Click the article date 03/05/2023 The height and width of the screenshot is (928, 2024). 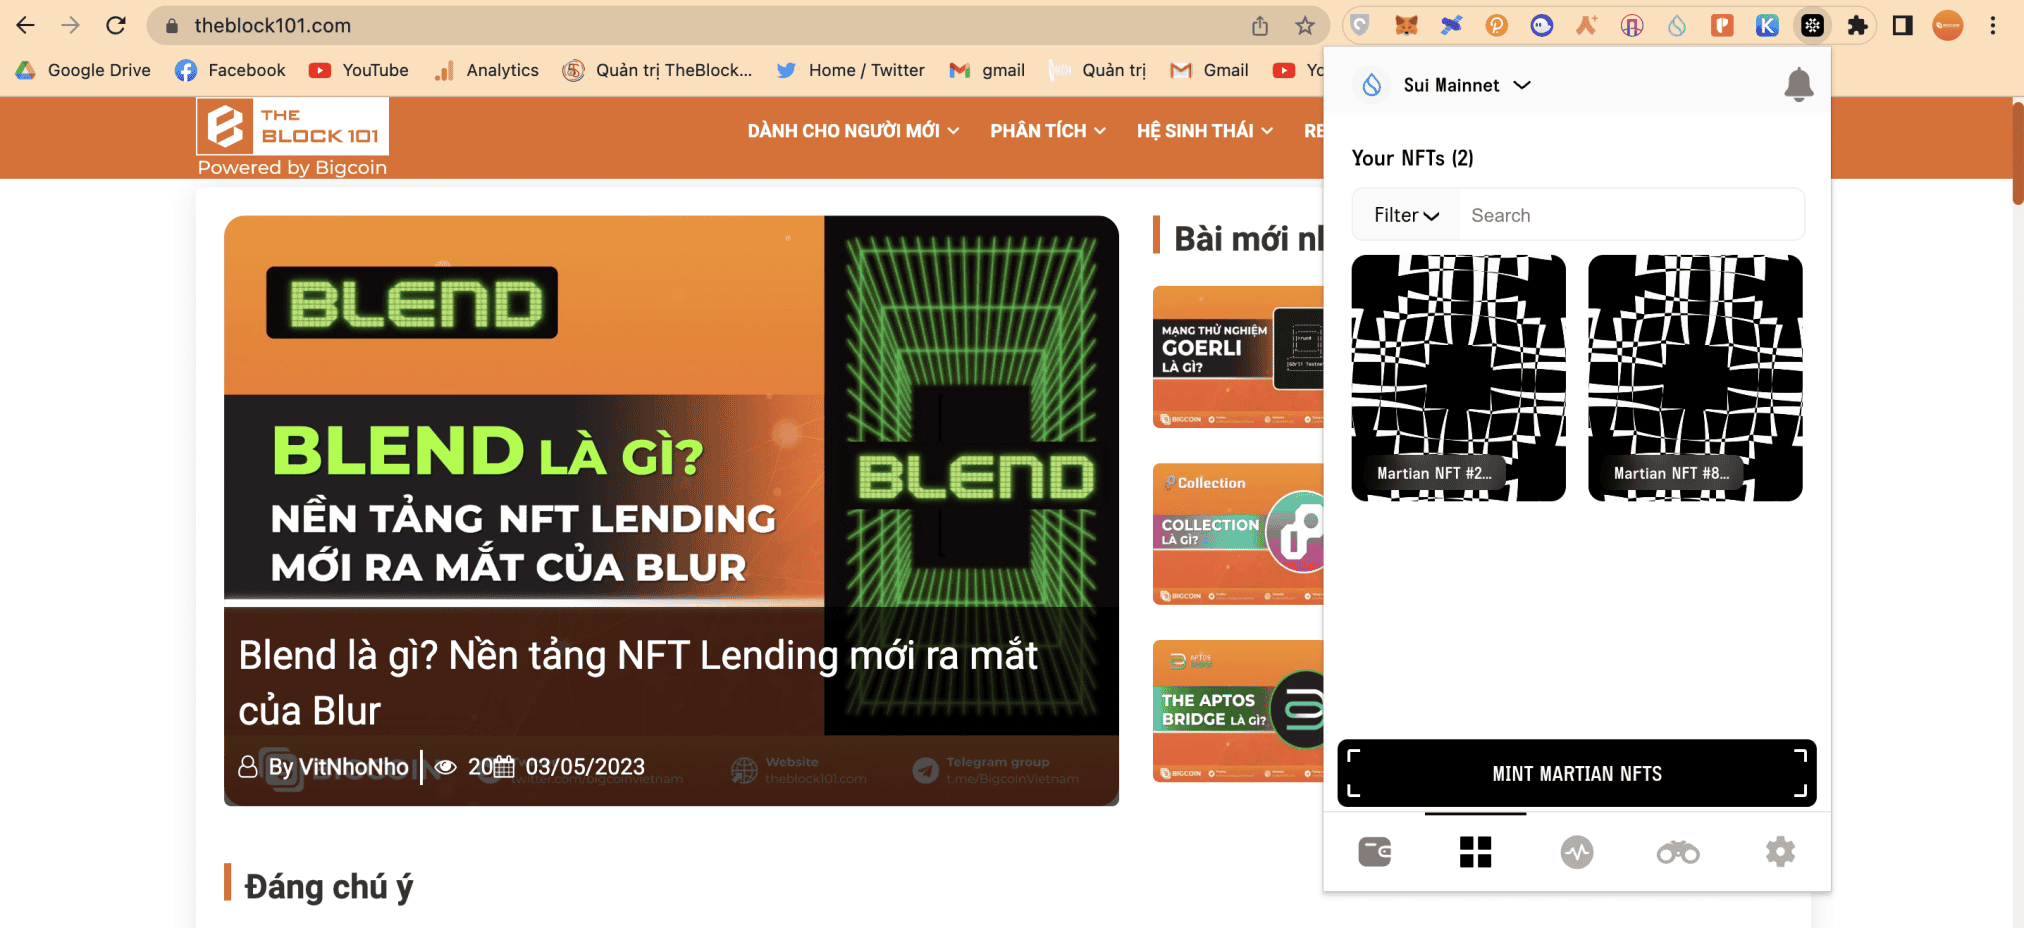[x=585, y=767]
